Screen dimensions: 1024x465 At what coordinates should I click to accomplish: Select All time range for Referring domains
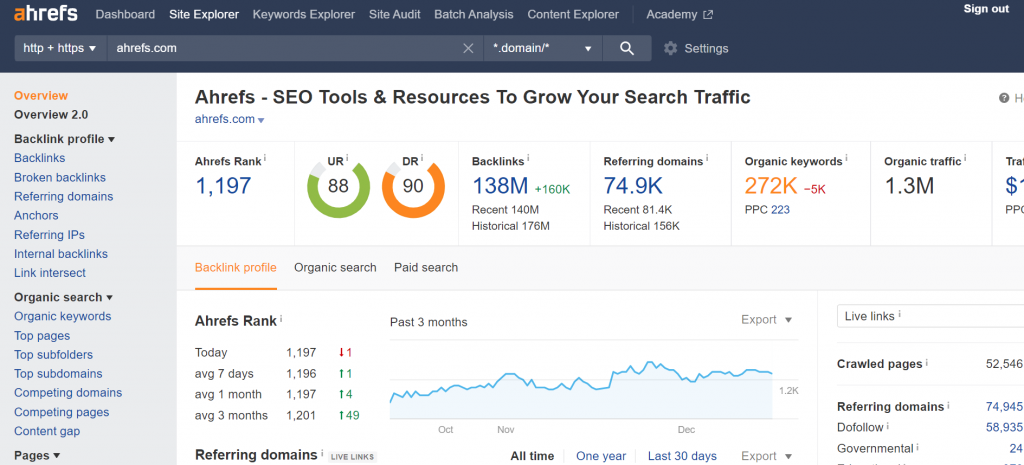(532, 456)
